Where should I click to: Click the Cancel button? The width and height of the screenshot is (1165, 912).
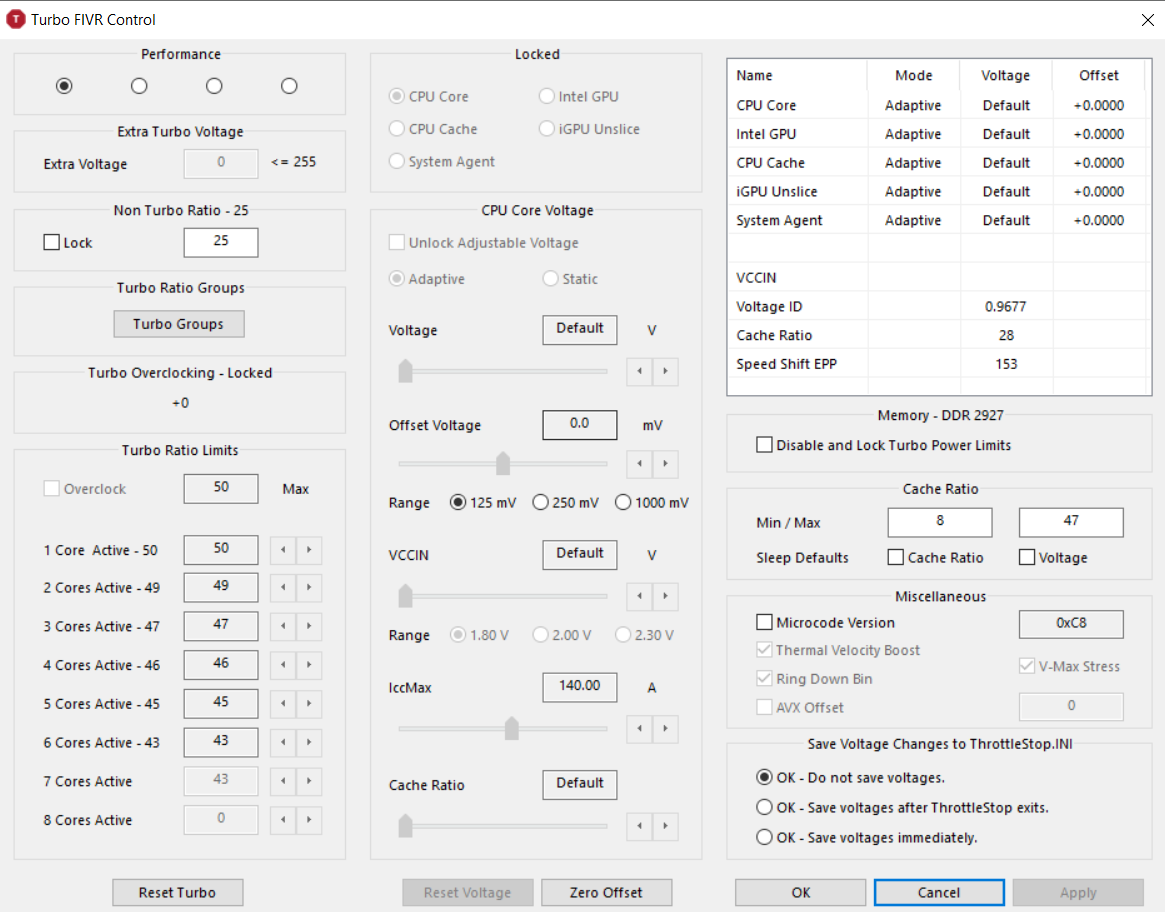pyautogui.click(x=939, y=892)
